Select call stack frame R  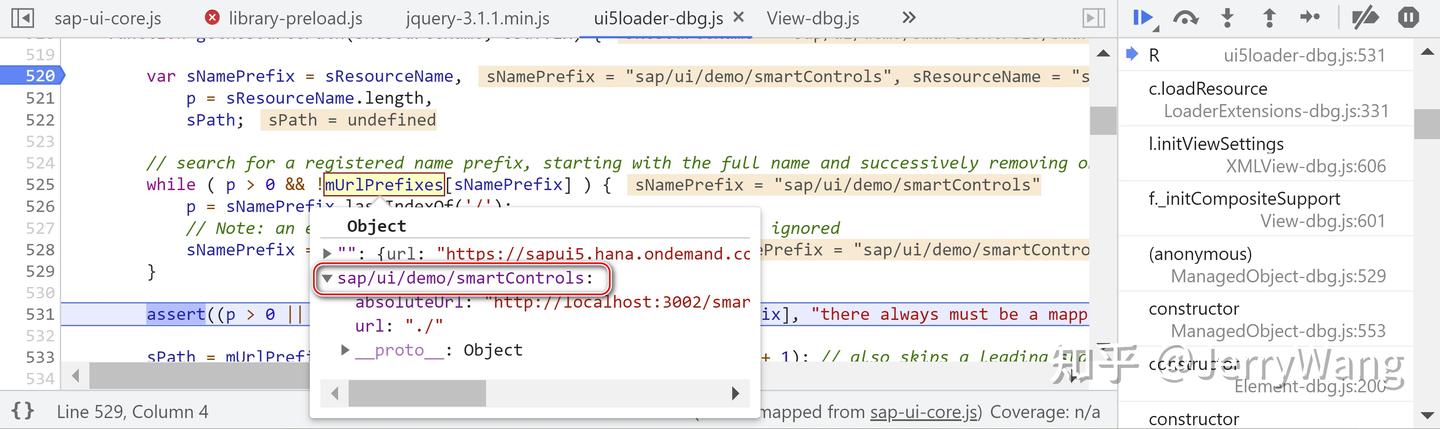(x=1266, y=55)
